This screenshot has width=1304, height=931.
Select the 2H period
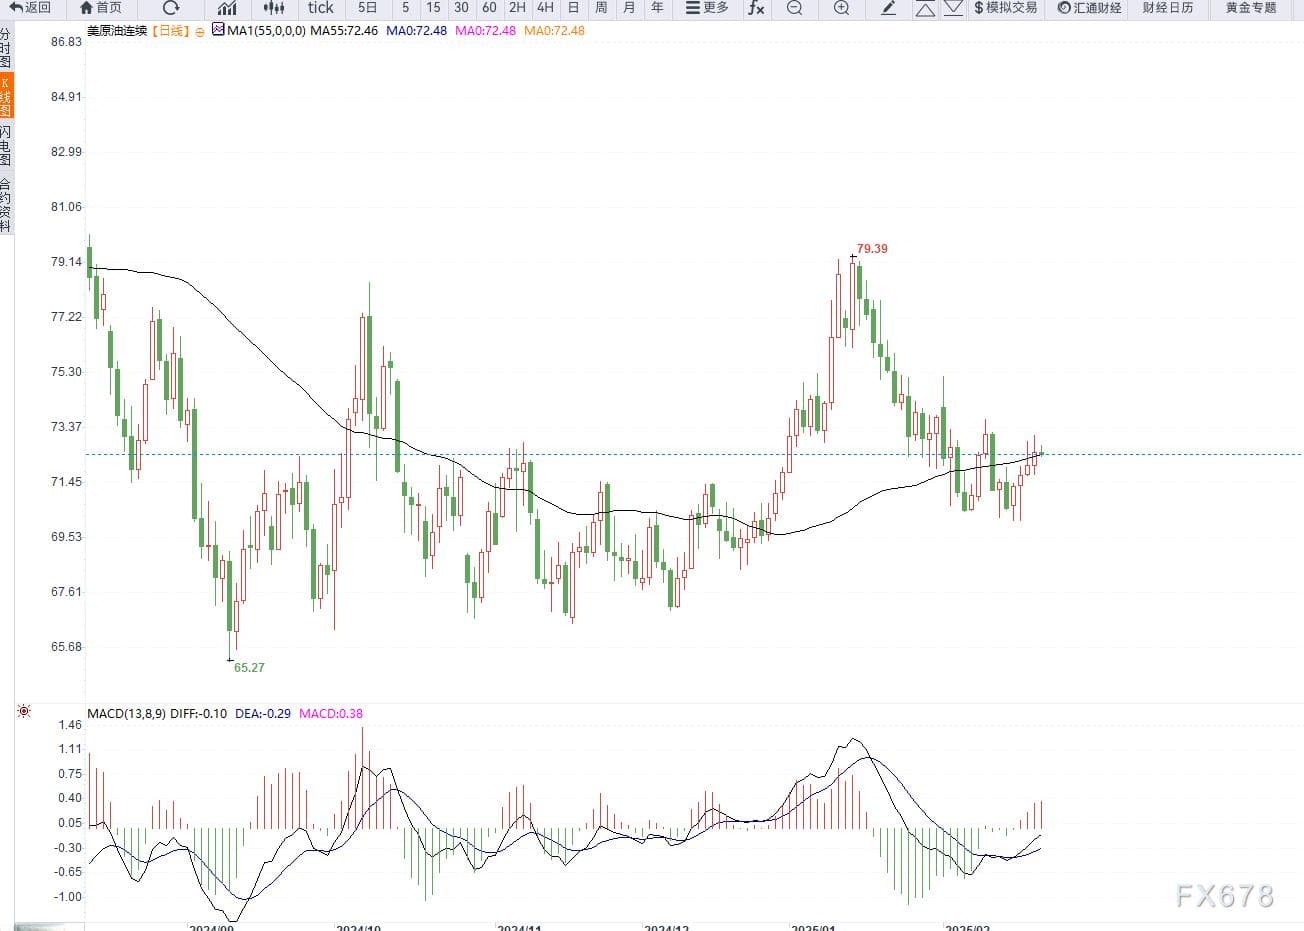pos(517,8)
